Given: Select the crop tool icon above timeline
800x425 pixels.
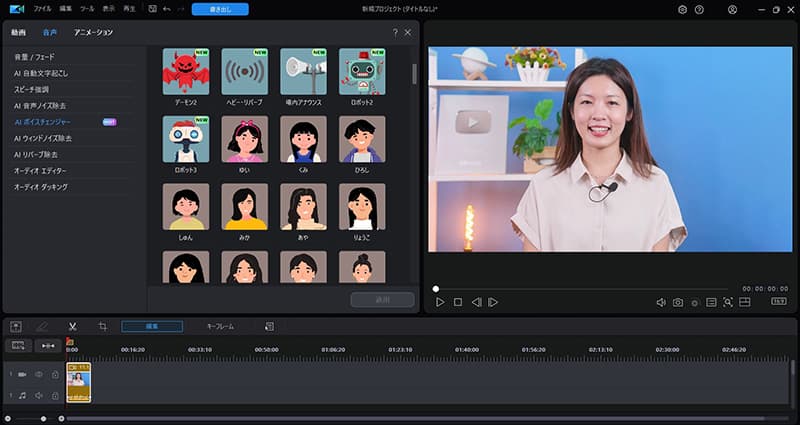Looking at the screenshot, I should 103,327.
